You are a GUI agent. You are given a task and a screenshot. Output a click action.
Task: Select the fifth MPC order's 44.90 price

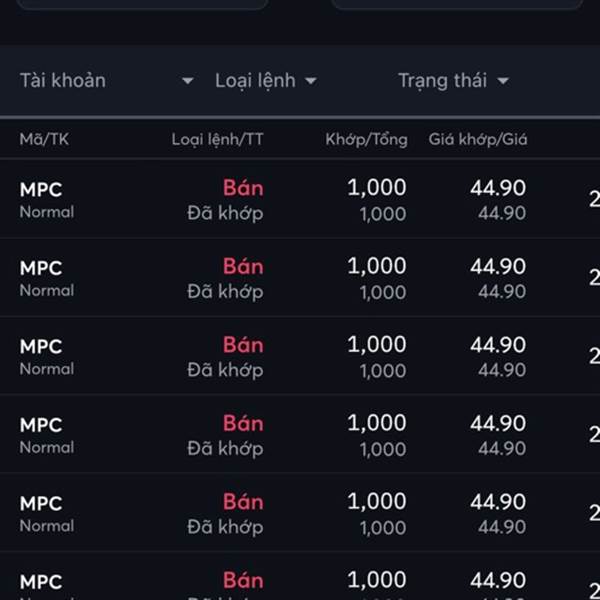tap(498, 502)
